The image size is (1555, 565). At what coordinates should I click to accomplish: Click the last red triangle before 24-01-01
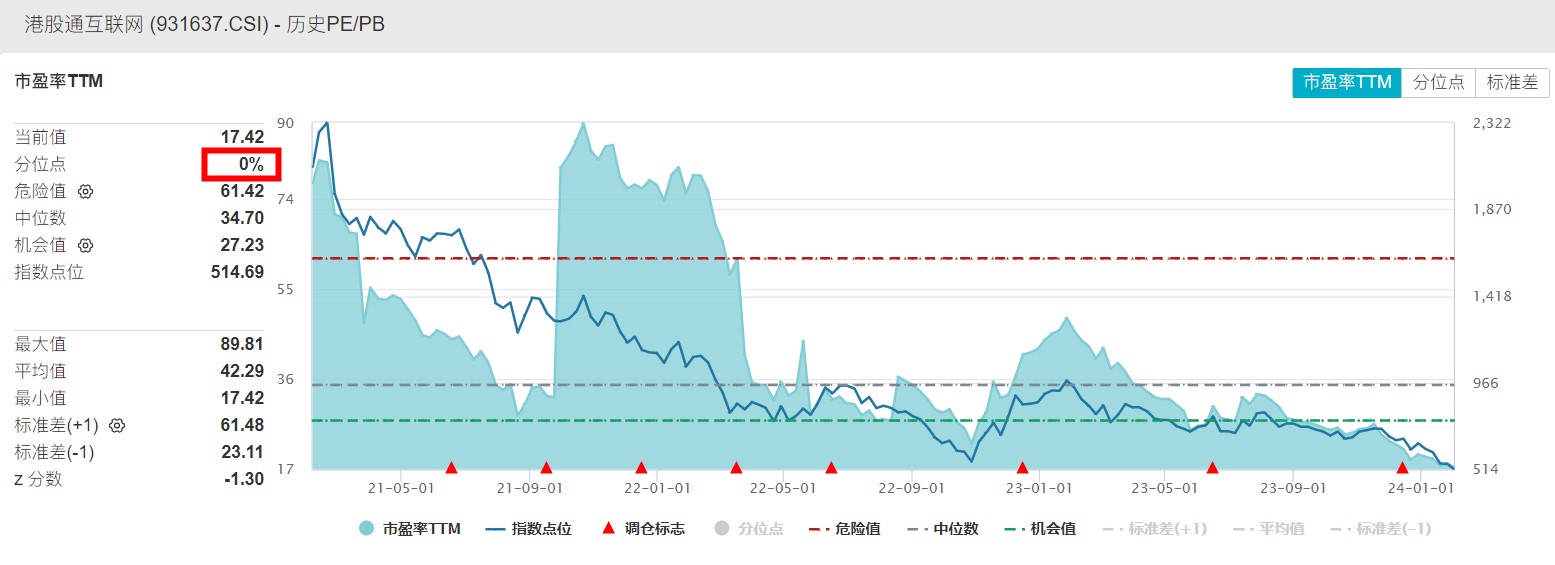(1403, 467)
